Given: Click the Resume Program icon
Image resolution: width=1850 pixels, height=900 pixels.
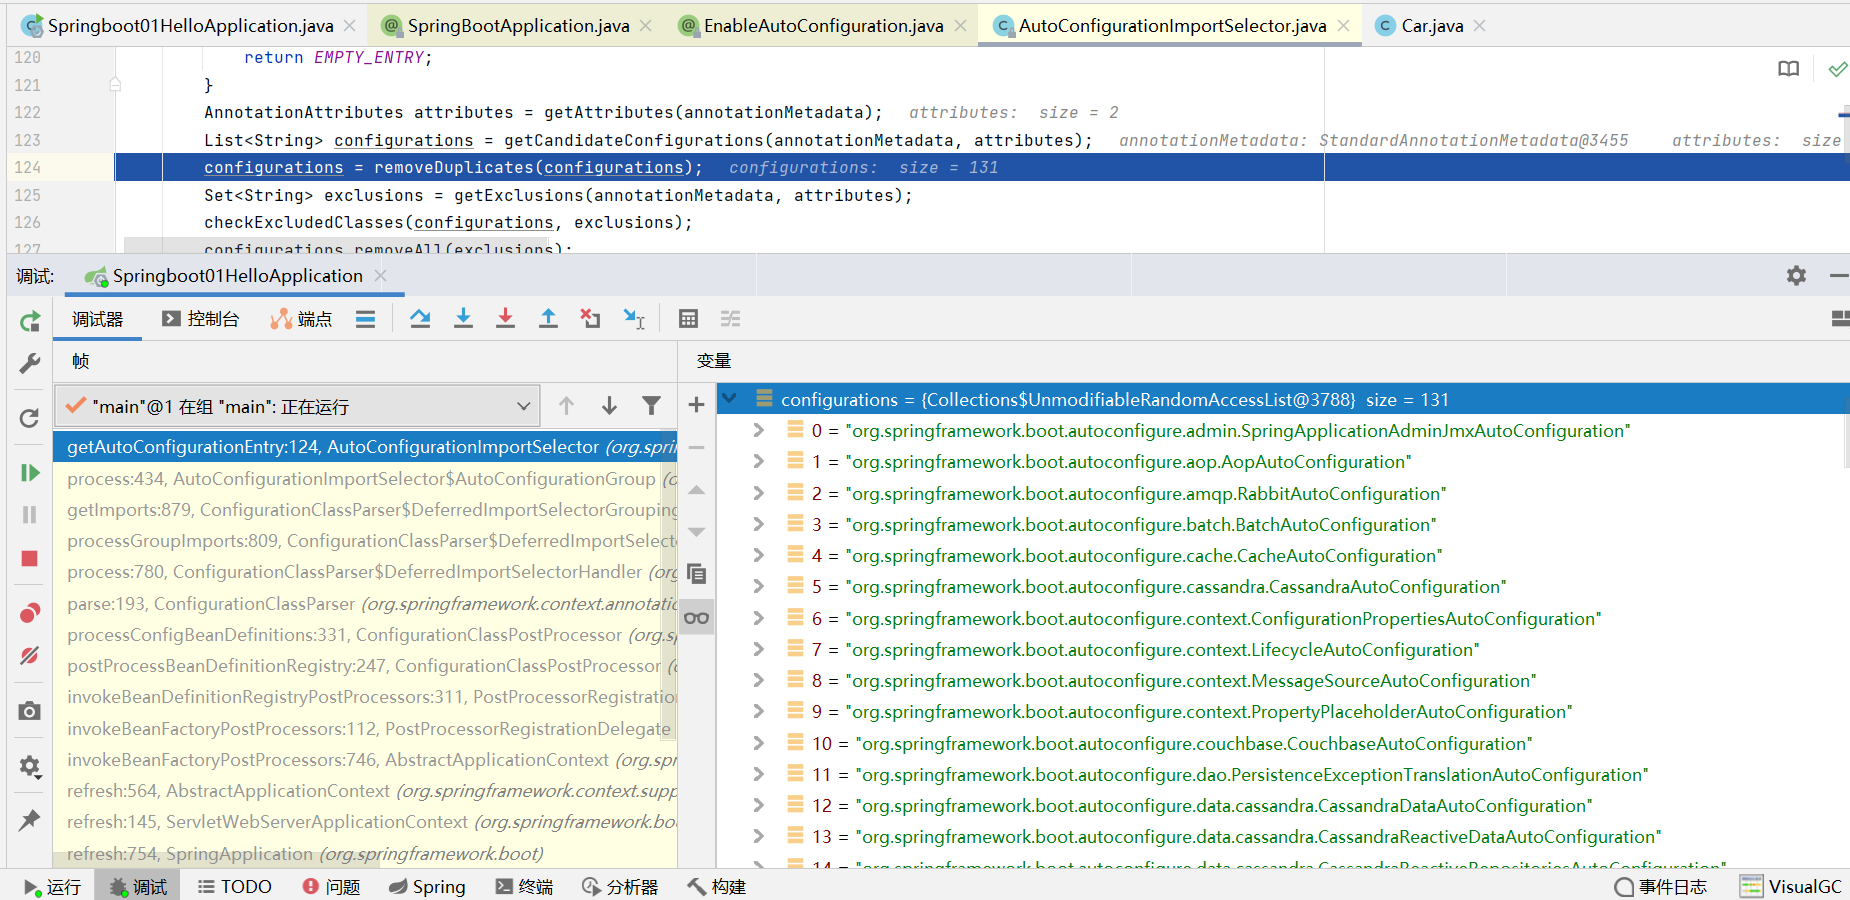Looking at the screenshot, I should pyautogui.click(x=30, y=472).
